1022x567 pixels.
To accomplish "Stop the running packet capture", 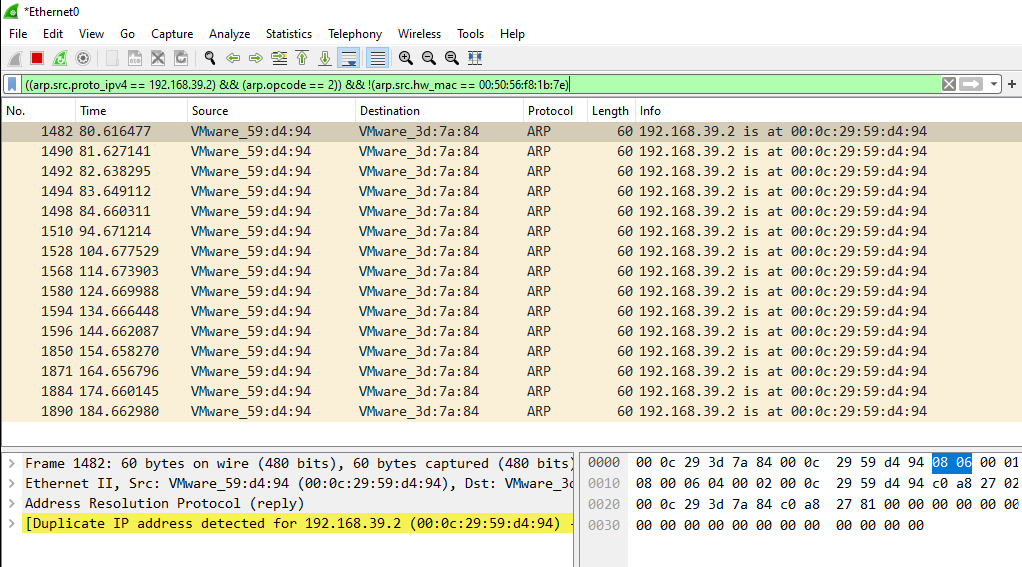I will [x=37, y=59].
